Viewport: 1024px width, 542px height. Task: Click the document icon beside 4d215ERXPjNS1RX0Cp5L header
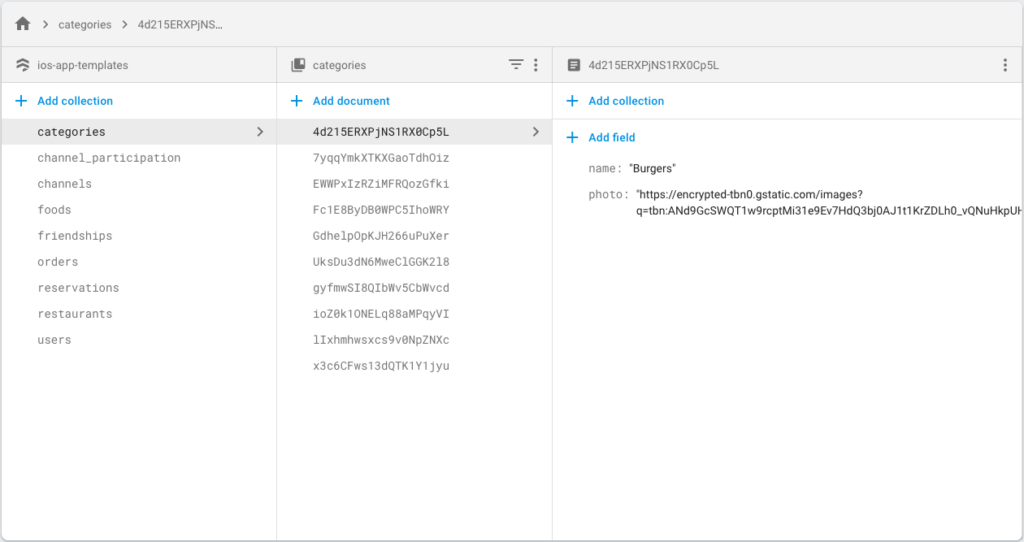tap(573, 65)
